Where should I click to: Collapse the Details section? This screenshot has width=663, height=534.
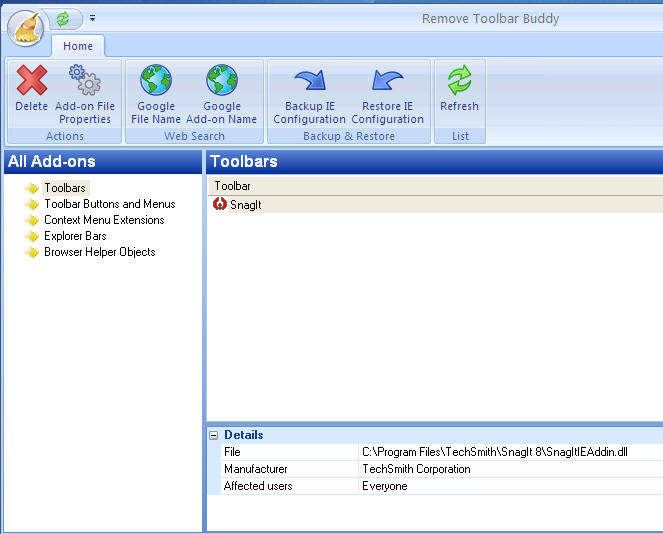pos(213,435)
